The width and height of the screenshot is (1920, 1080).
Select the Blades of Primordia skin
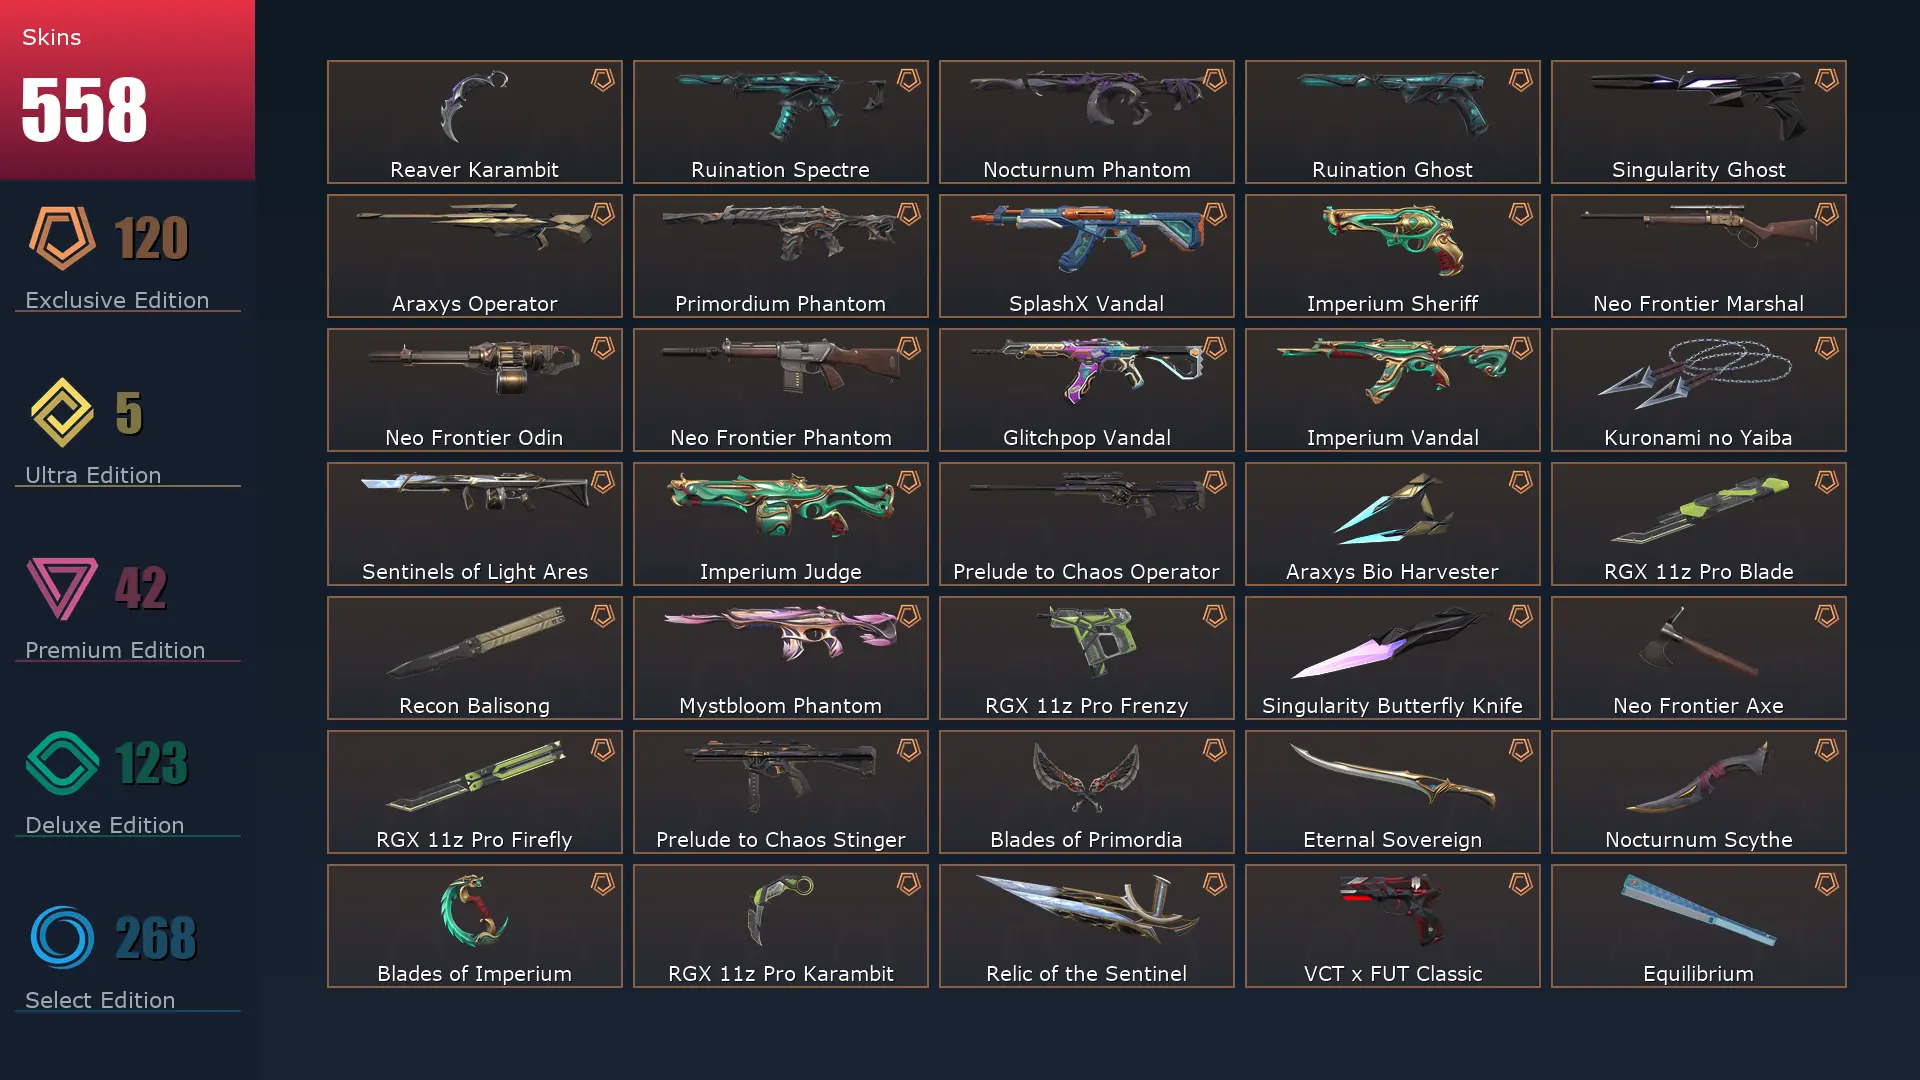[x=1086, y=792]
